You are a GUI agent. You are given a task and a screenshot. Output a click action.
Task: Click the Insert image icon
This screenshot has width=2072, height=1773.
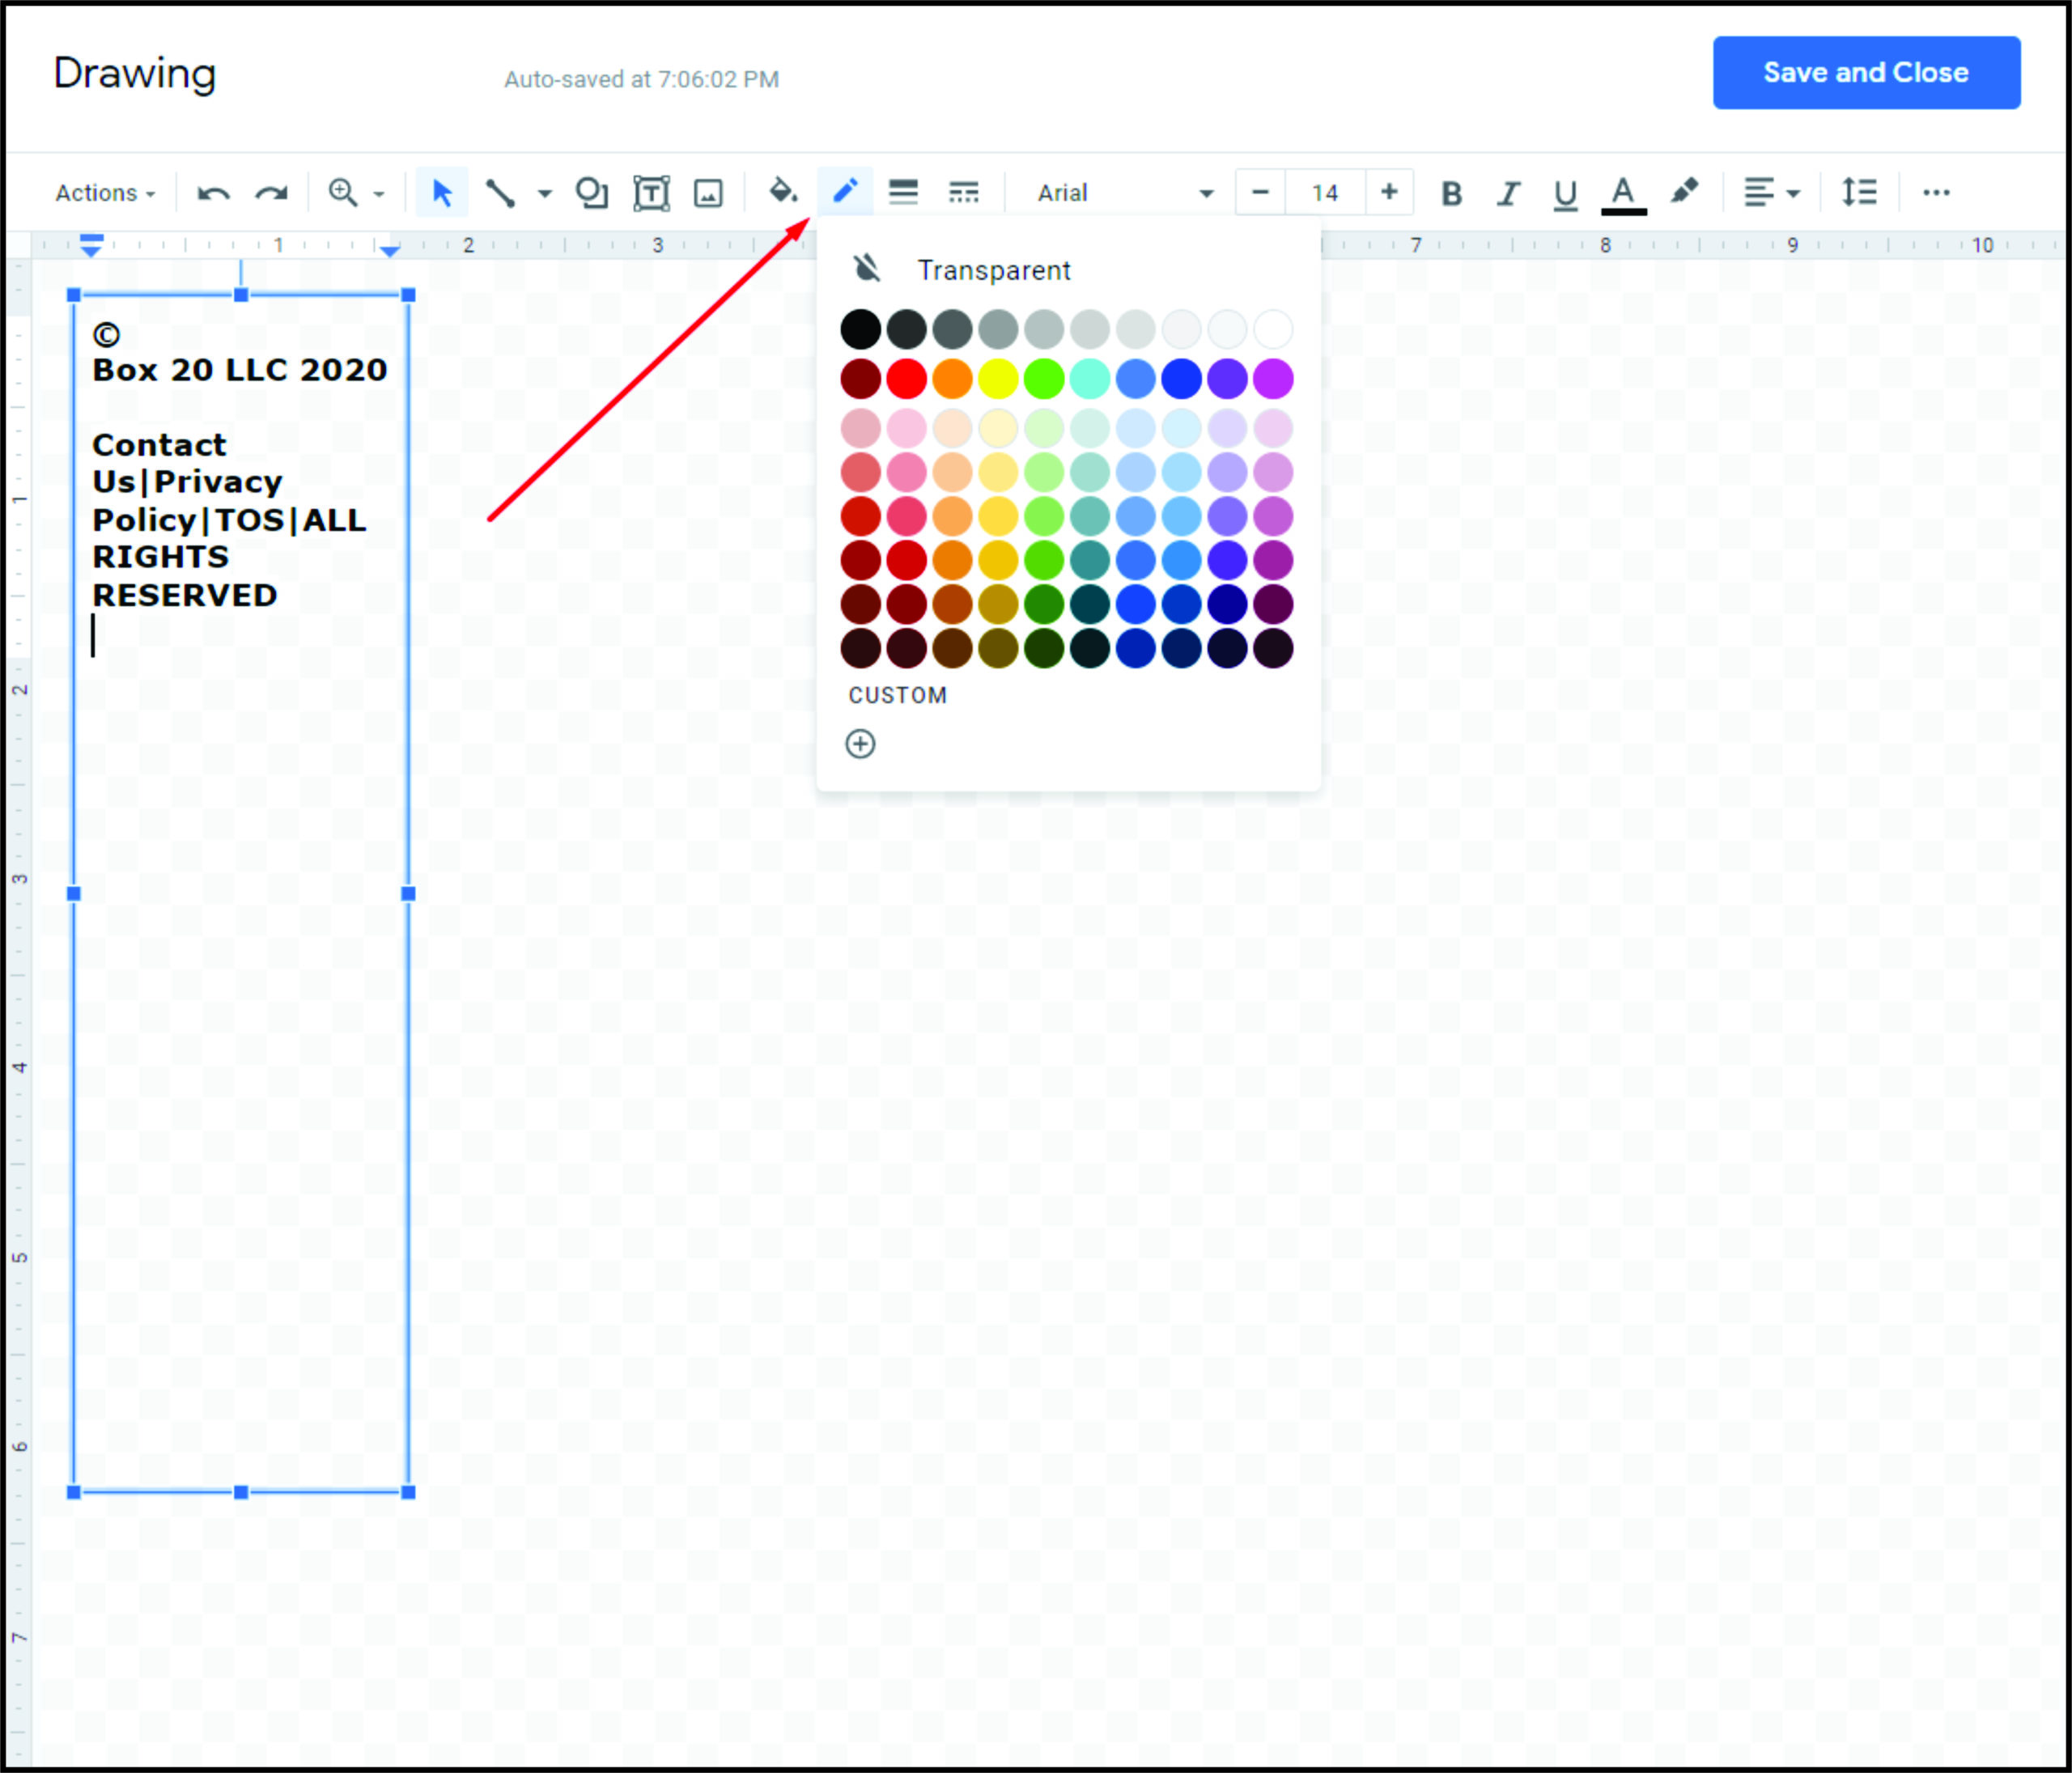tap(708, 193)
